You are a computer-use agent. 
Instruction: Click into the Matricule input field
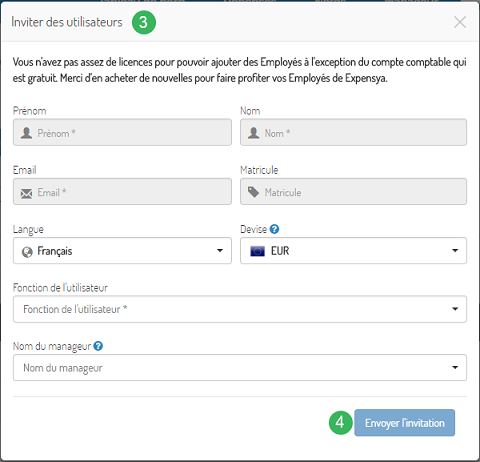[x=353, y=191]
